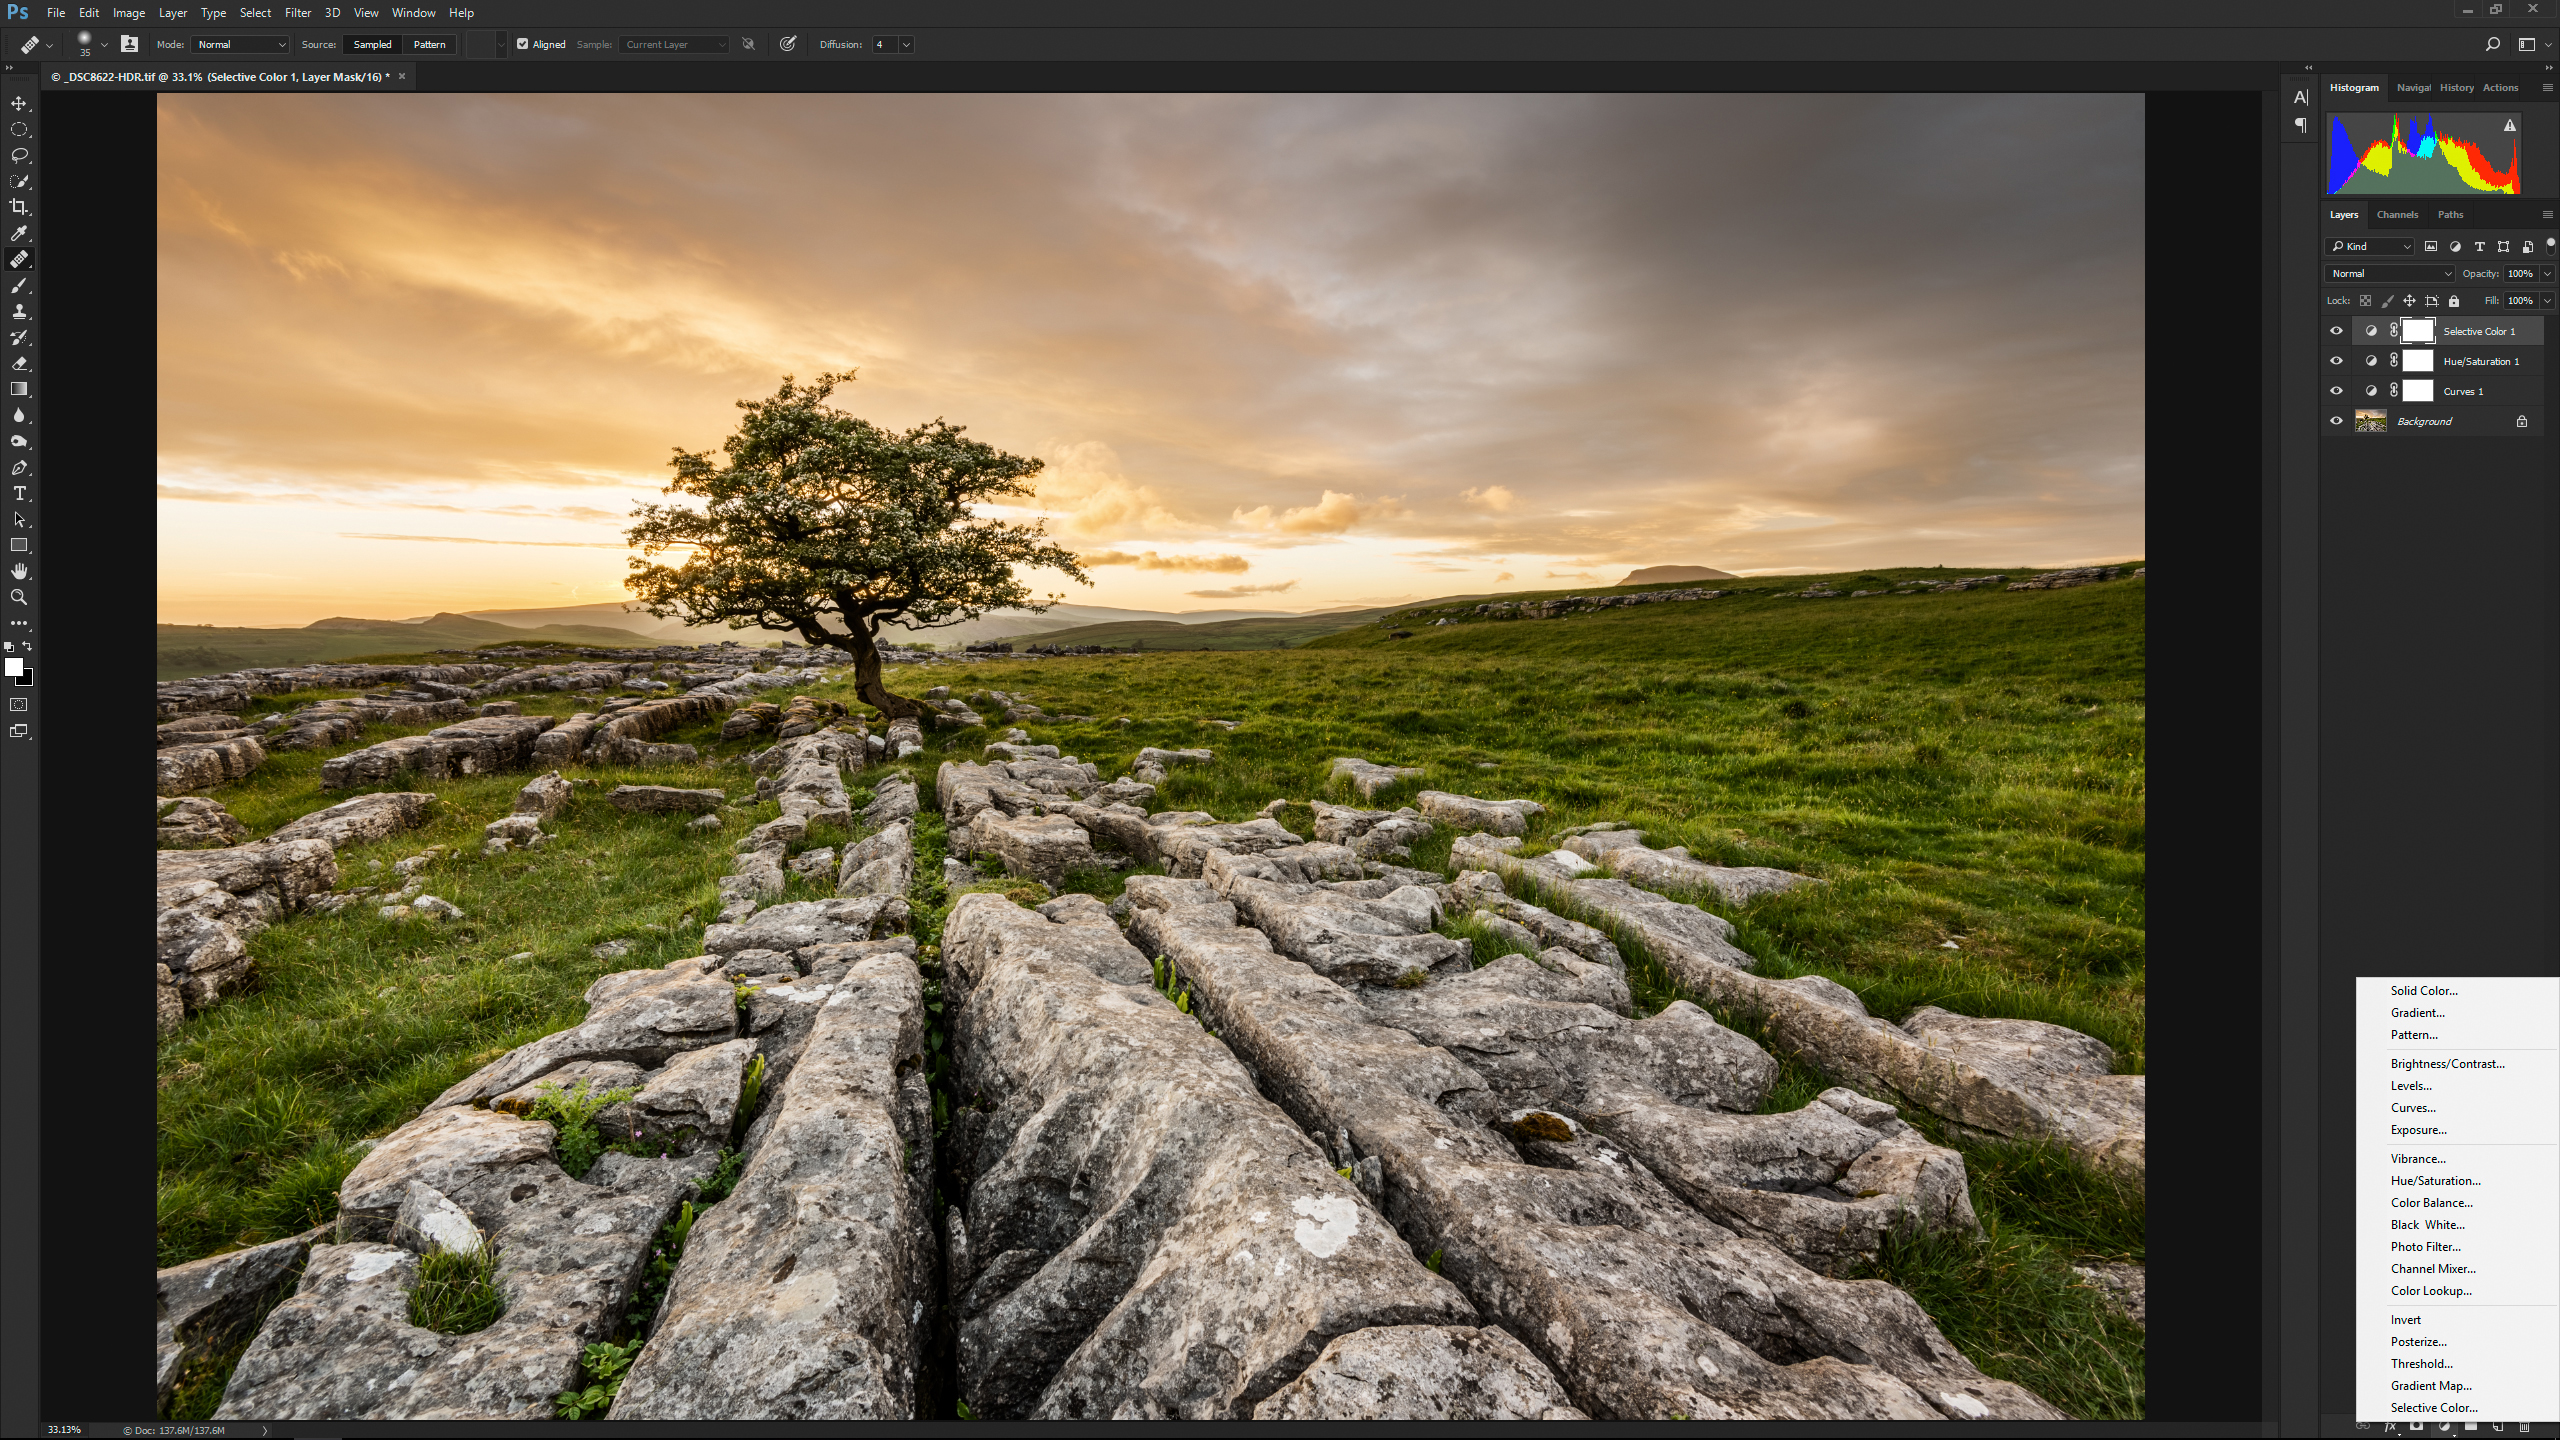Toggle visibility of Hue/Saturation 1 layer
Image resolution: width=2560 pixels, height=1440 pixels.
click(2337, 360)
